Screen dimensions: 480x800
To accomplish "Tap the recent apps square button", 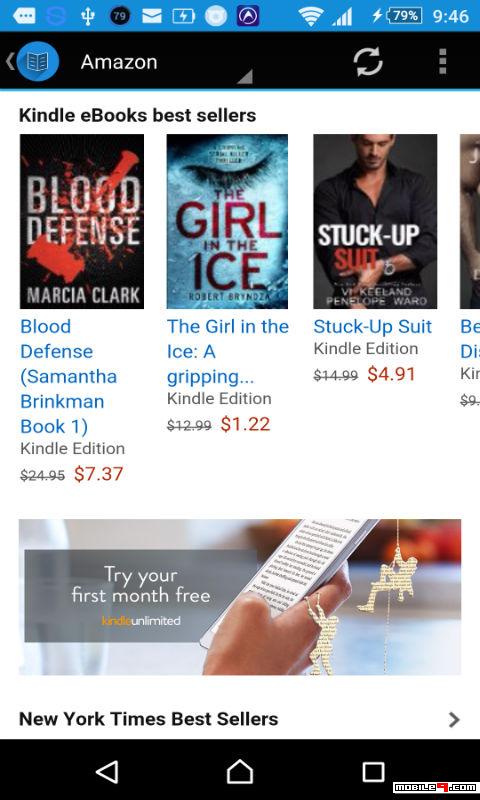I will [373, 771].
